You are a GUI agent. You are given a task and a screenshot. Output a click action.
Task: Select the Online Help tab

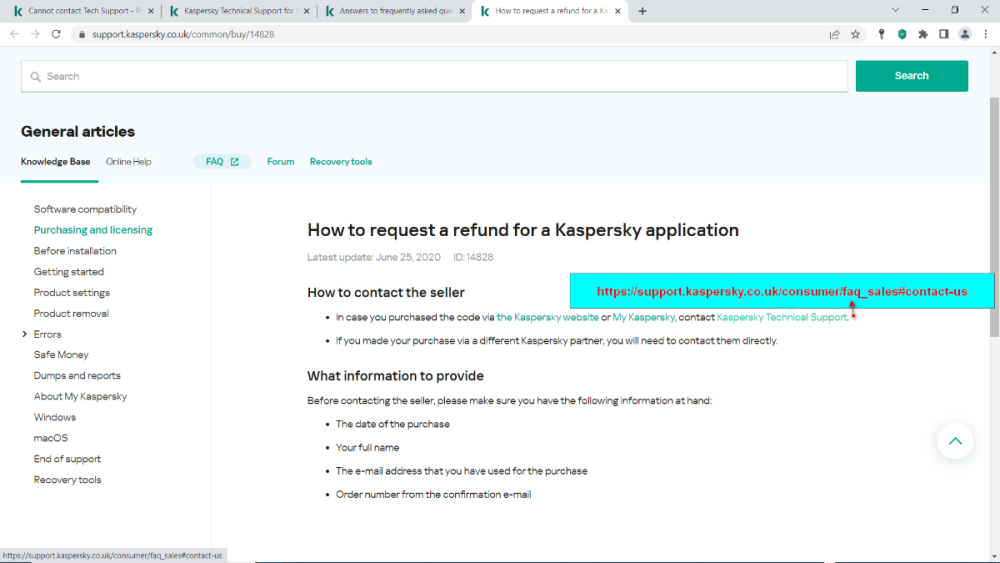(x=128, y=161)
